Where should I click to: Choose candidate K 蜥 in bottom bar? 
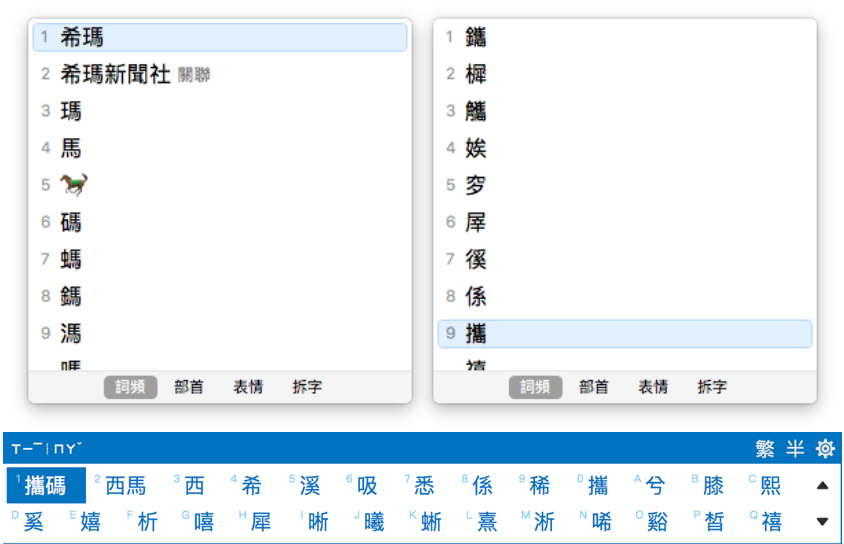(426, 521)
